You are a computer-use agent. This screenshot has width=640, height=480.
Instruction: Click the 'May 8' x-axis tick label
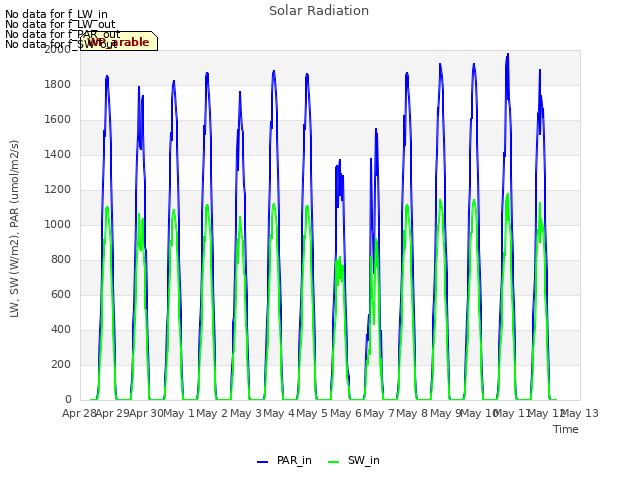point(412,413)
